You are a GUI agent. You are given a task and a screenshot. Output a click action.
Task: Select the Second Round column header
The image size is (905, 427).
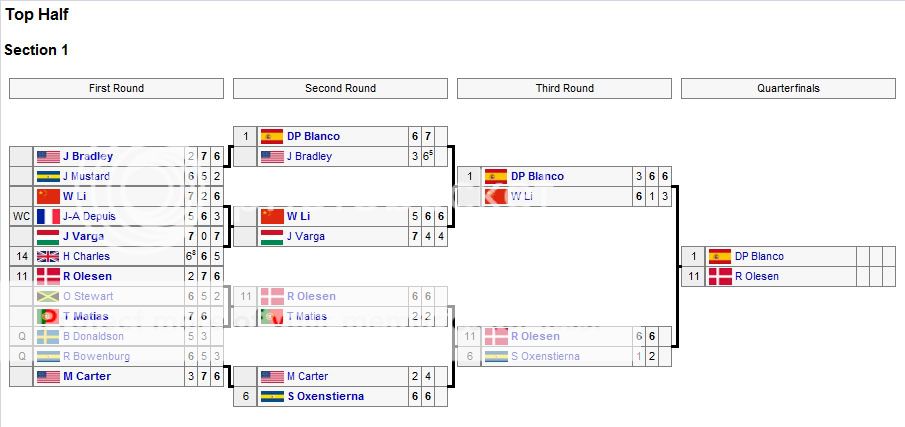point(340,88)
